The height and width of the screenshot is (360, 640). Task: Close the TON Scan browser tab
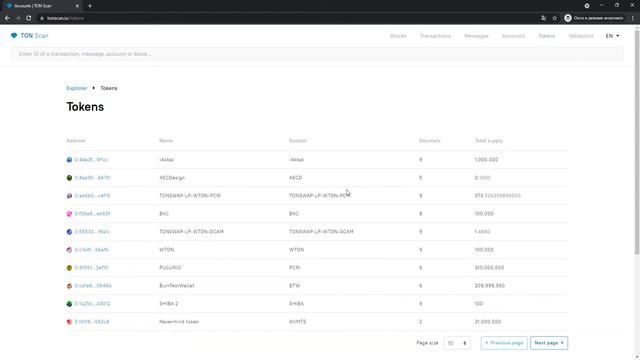[77, 6]
